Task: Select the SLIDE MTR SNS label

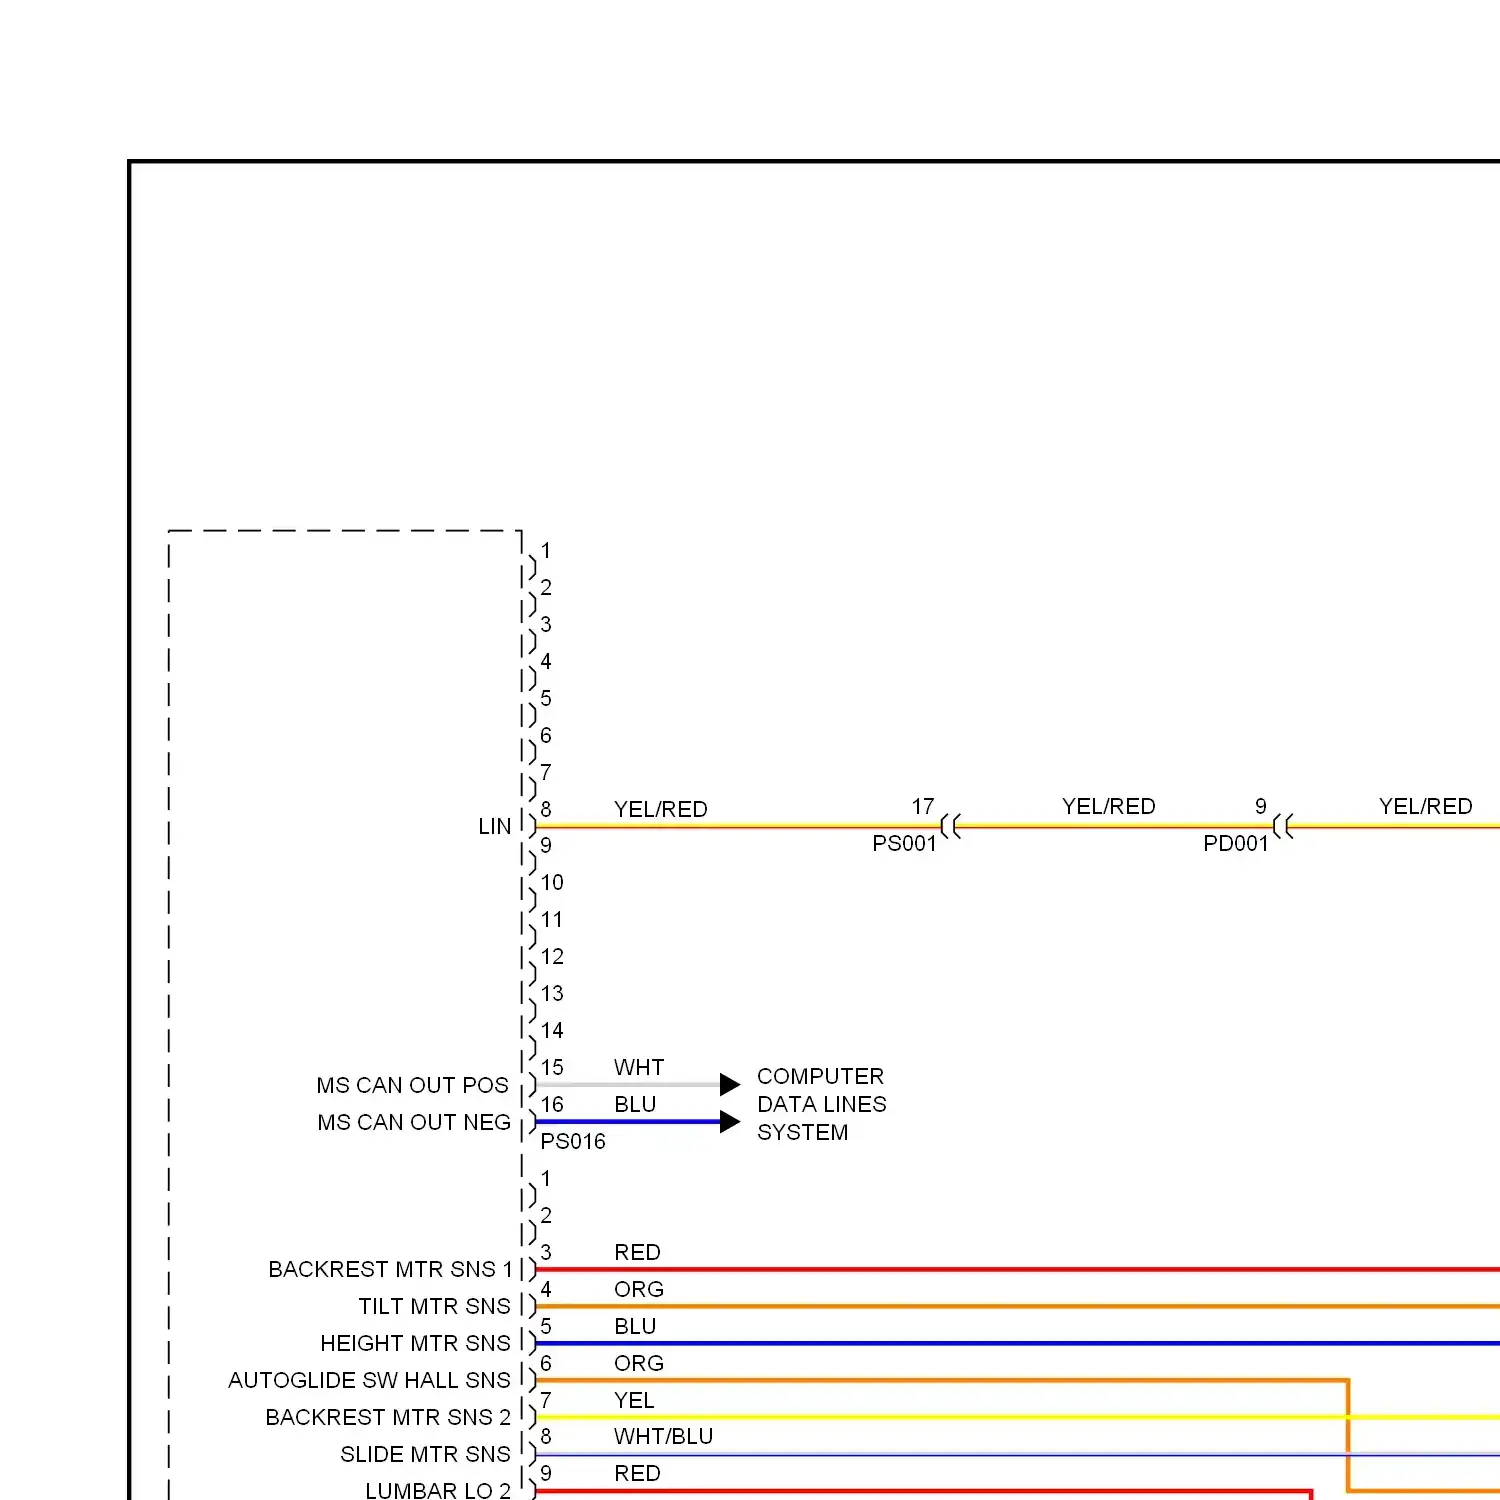Action: click(425, 1454)
